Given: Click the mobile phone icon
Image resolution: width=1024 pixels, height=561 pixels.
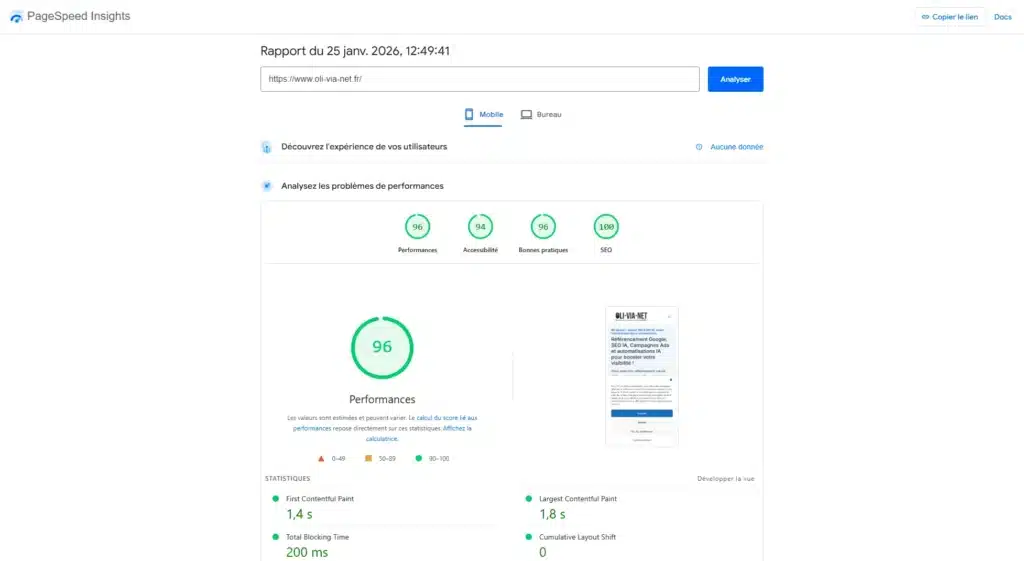Looking at the screenshot, I should 469,114.
